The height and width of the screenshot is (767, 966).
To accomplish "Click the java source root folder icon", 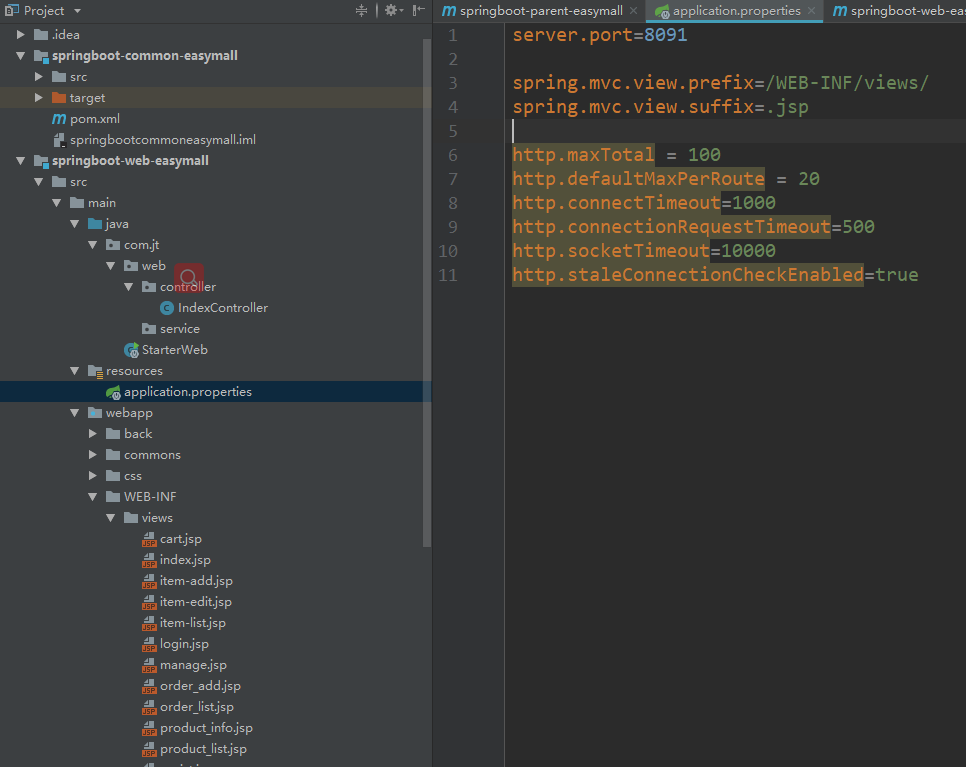I will coord(95,224).
